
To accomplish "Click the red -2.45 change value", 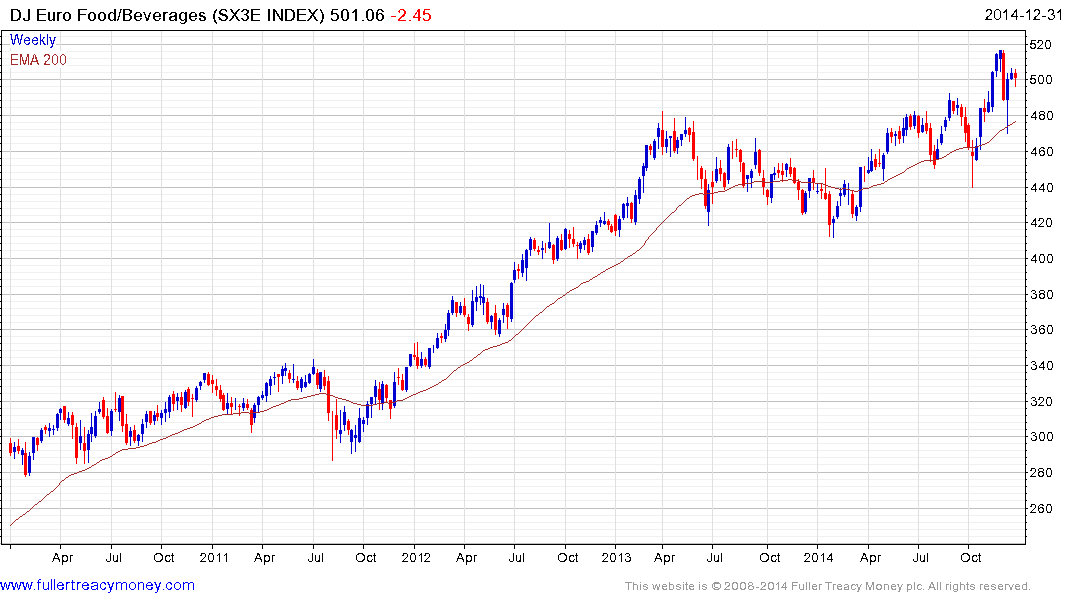I will 411,15.
